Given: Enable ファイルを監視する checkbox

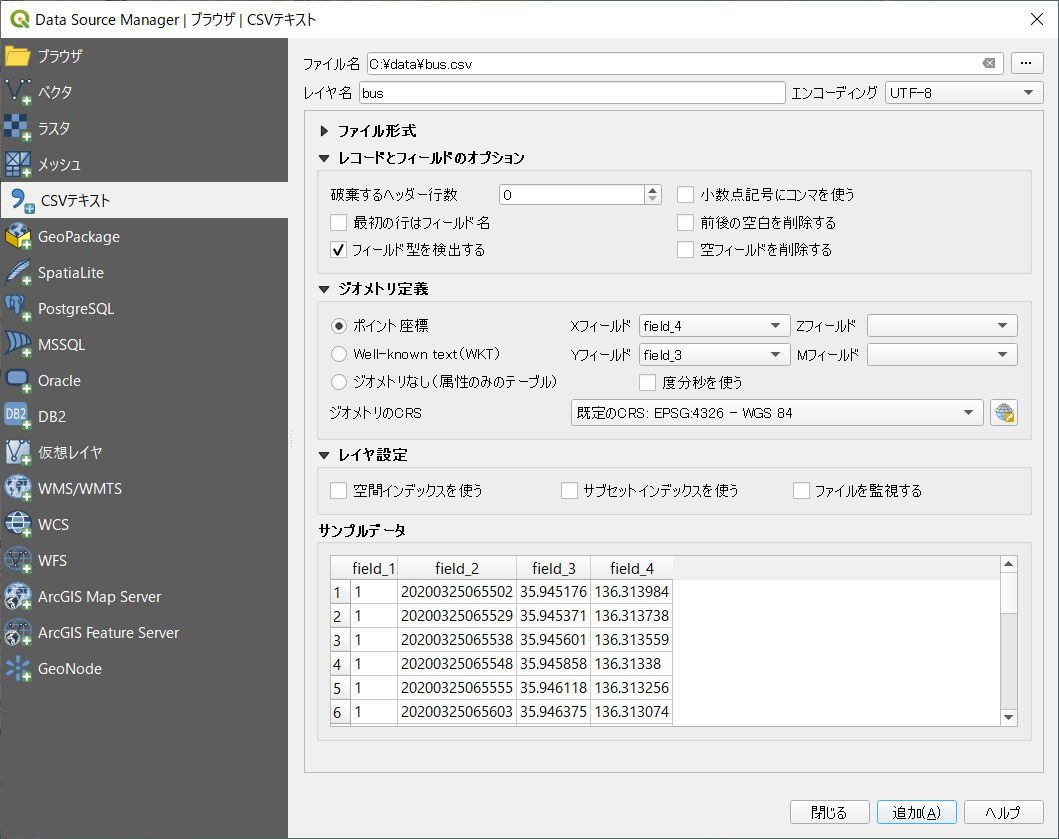Looking at the screenshot, I should (802, 490).
